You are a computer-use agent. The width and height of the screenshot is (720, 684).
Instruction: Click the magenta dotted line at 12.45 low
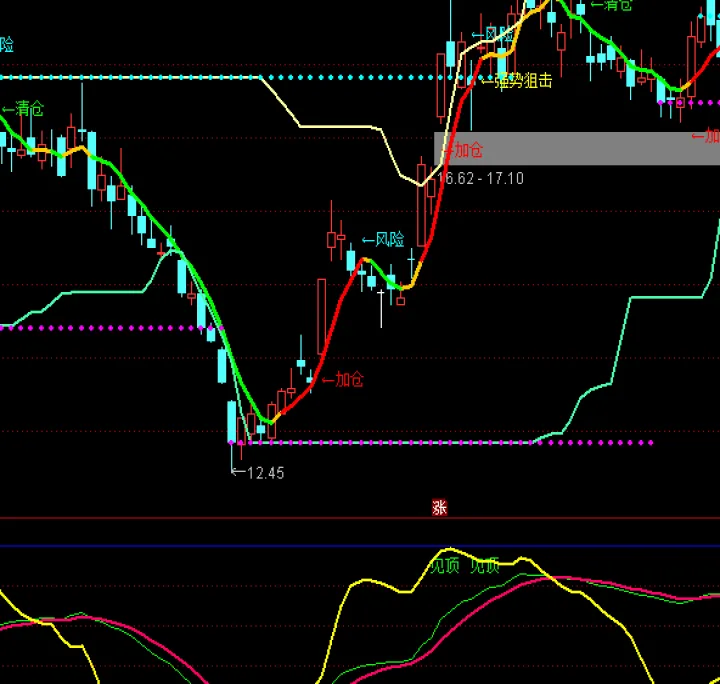(x=450, y=442)
